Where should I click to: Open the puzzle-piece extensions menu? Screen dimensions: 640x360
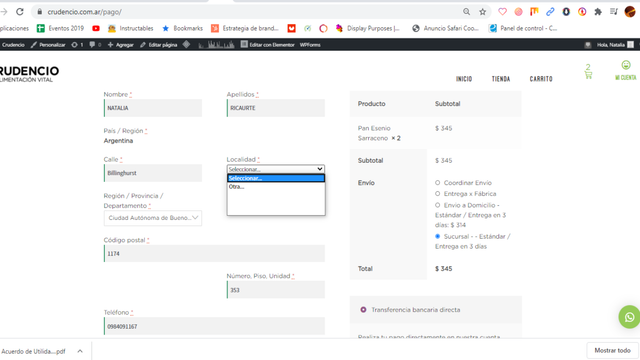[x=598, y=12]
